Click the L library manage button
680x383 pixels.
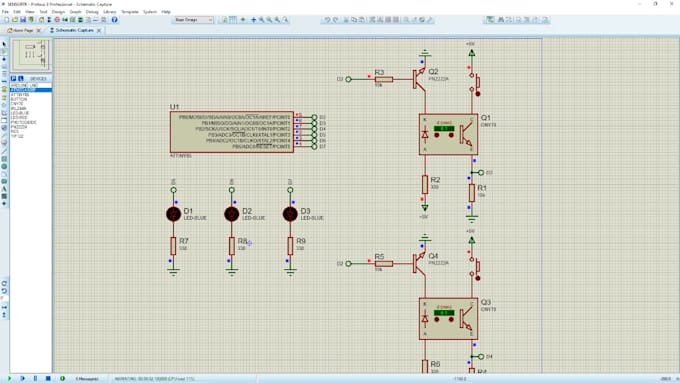tap(20, 79)
